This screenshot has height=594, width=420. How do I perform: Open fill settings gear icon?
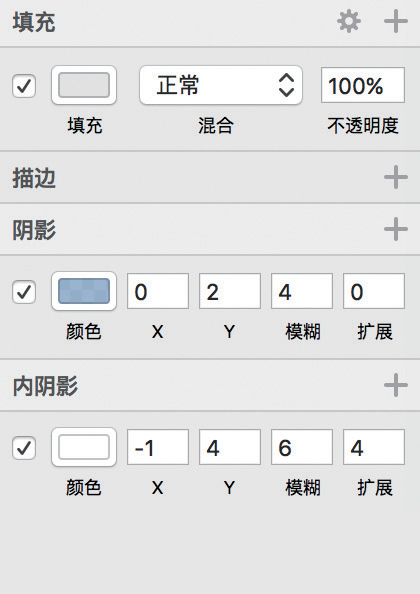[349, 22]
